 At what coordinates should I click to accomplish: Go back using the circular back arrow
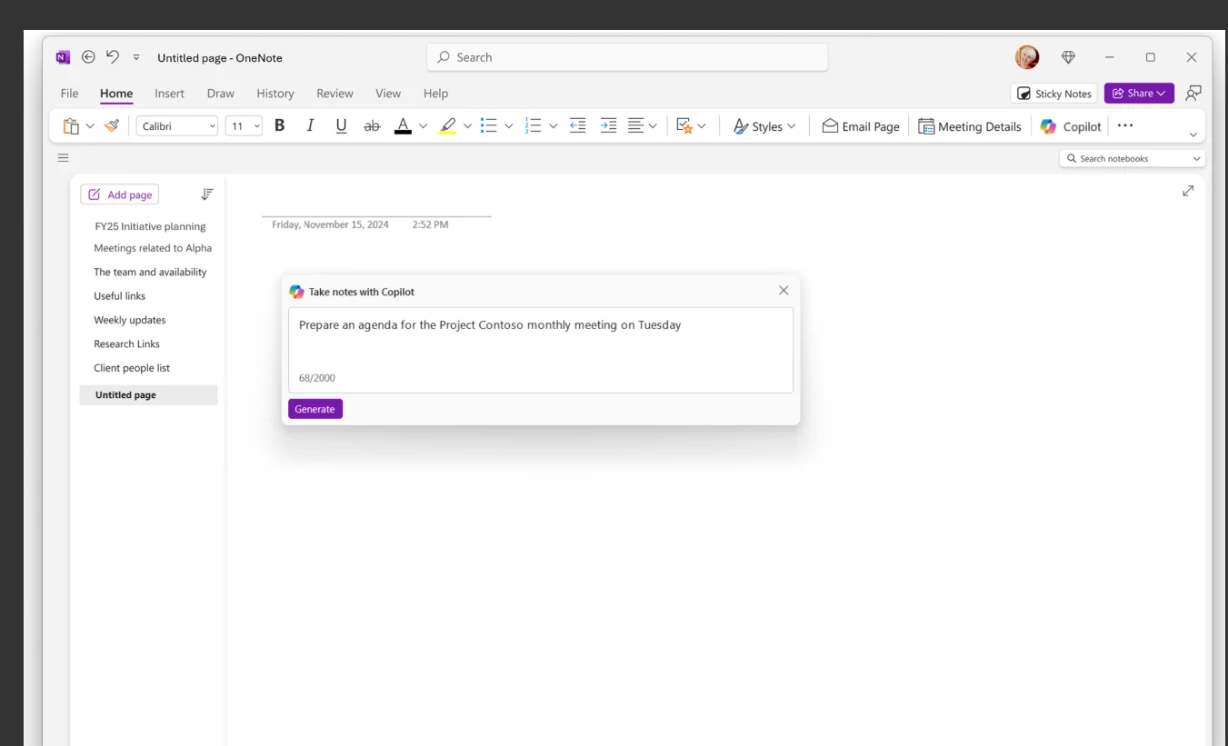click(88, 57)
